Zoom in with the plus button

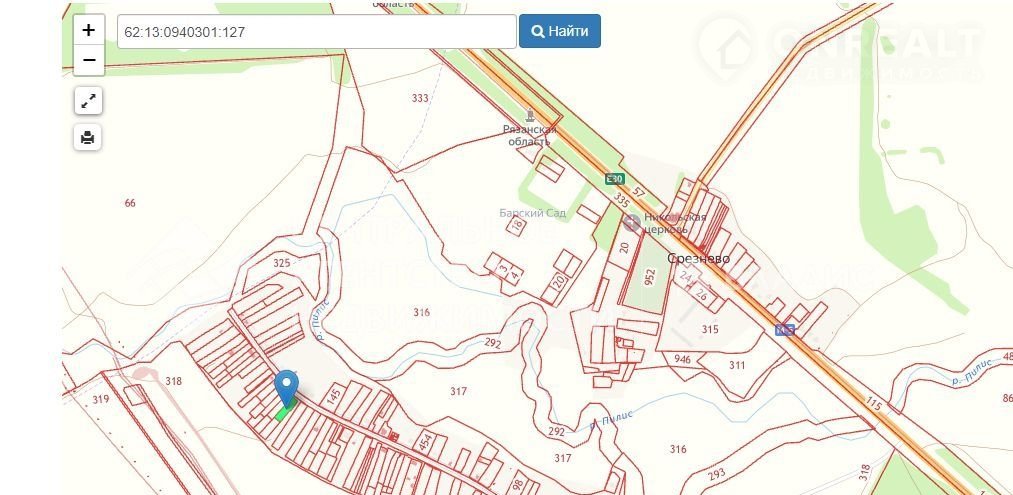tap(89, 30)
